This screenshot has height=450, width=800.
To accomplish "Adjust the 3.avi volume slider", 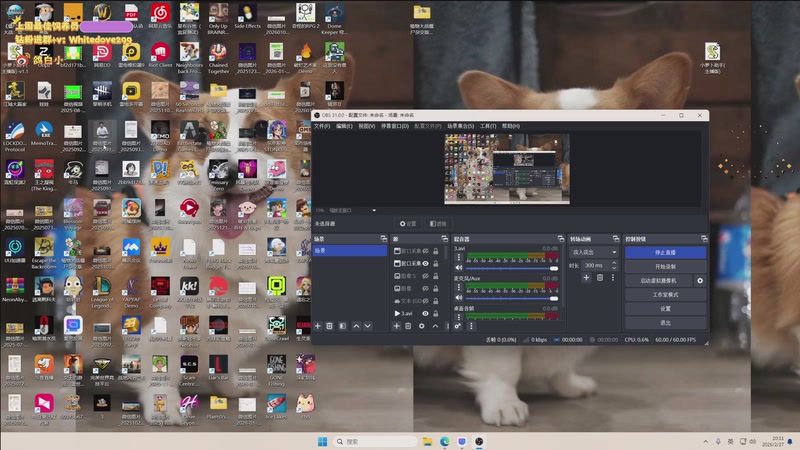I will point(512,268).
